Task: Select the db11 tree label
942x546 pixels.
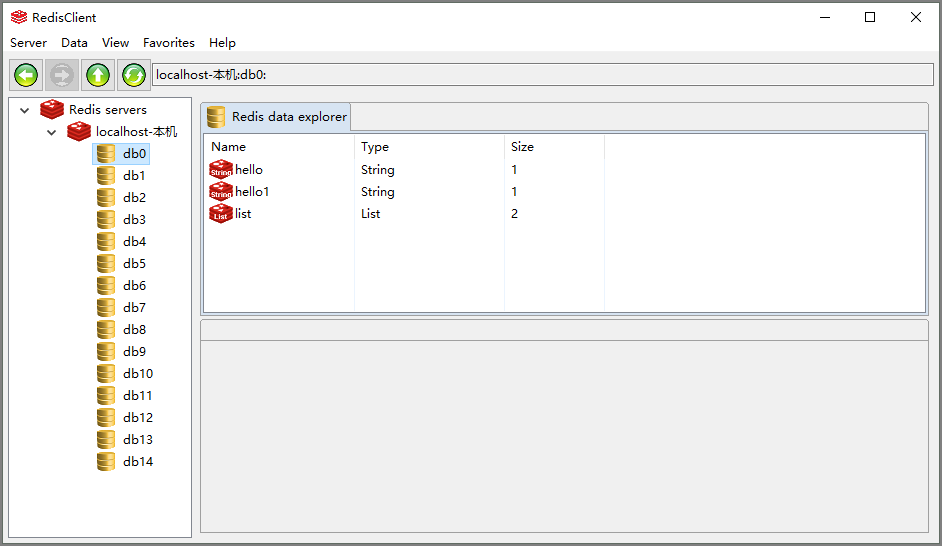Action: [138, 395]
